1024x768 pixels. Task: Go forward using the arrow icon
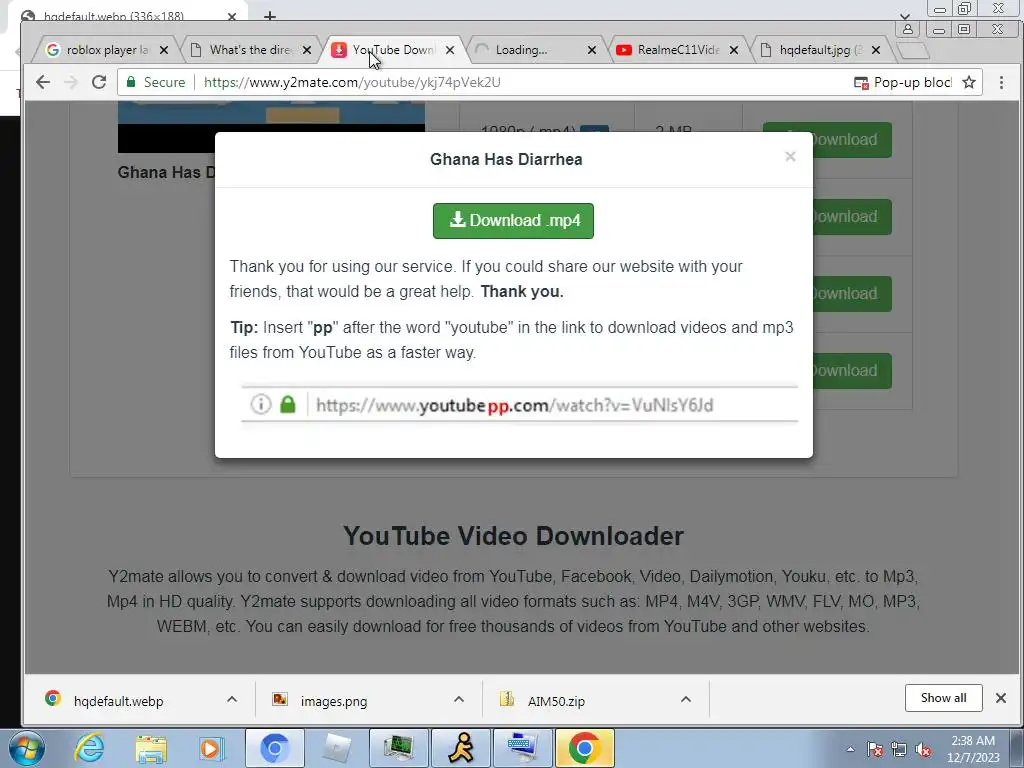point(71,82)
